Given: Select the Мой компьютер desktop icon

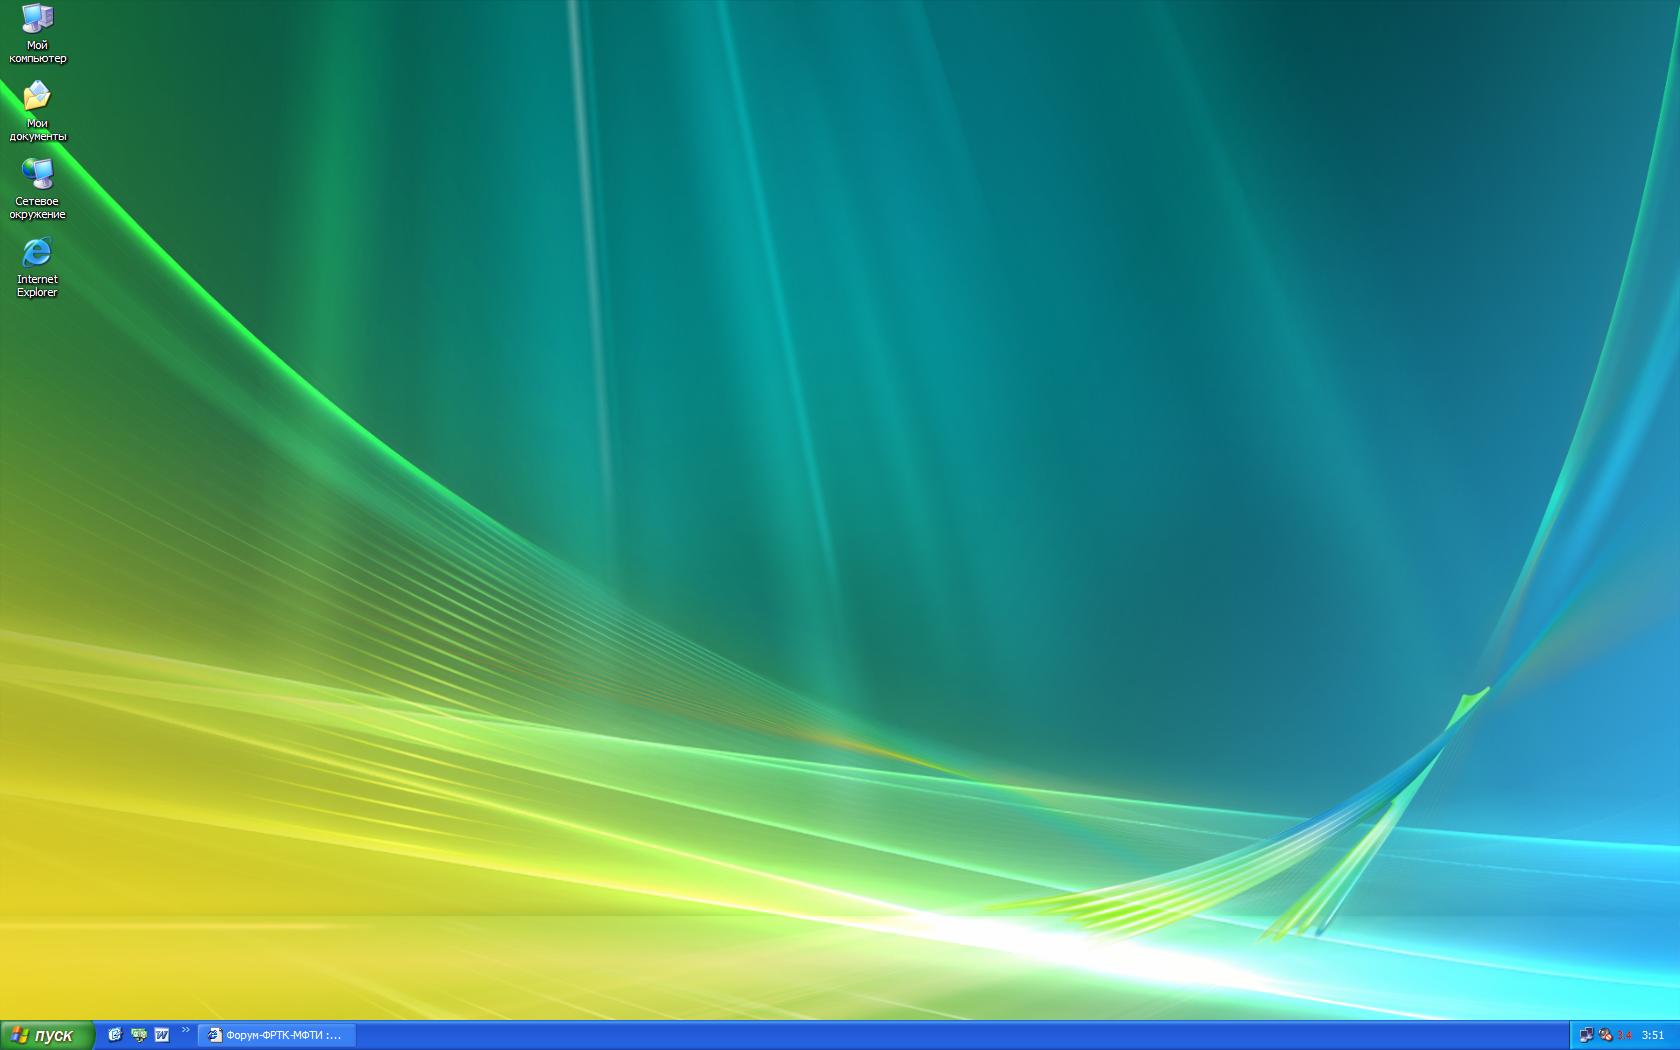Looking at the screenshot, I should (37, 33).
